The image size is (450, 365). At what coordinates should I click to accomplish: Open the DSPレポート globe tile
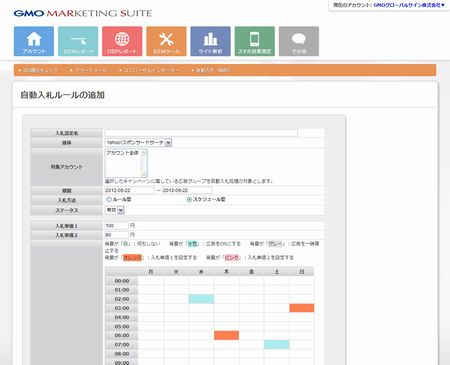point(122,41)
